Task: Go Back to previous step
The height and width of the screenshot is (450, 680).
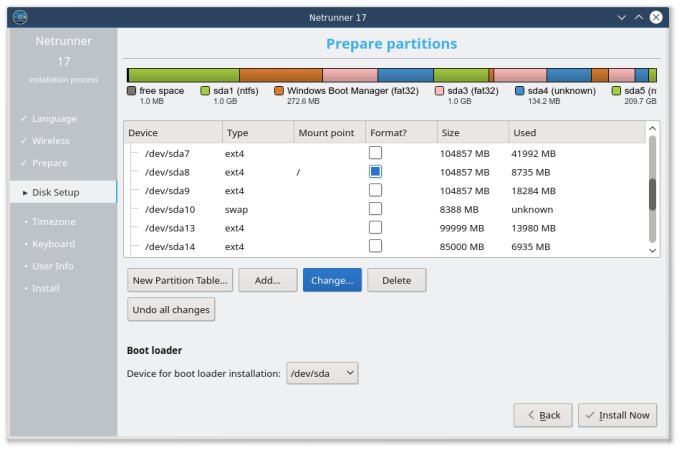Action: point(543,415)
